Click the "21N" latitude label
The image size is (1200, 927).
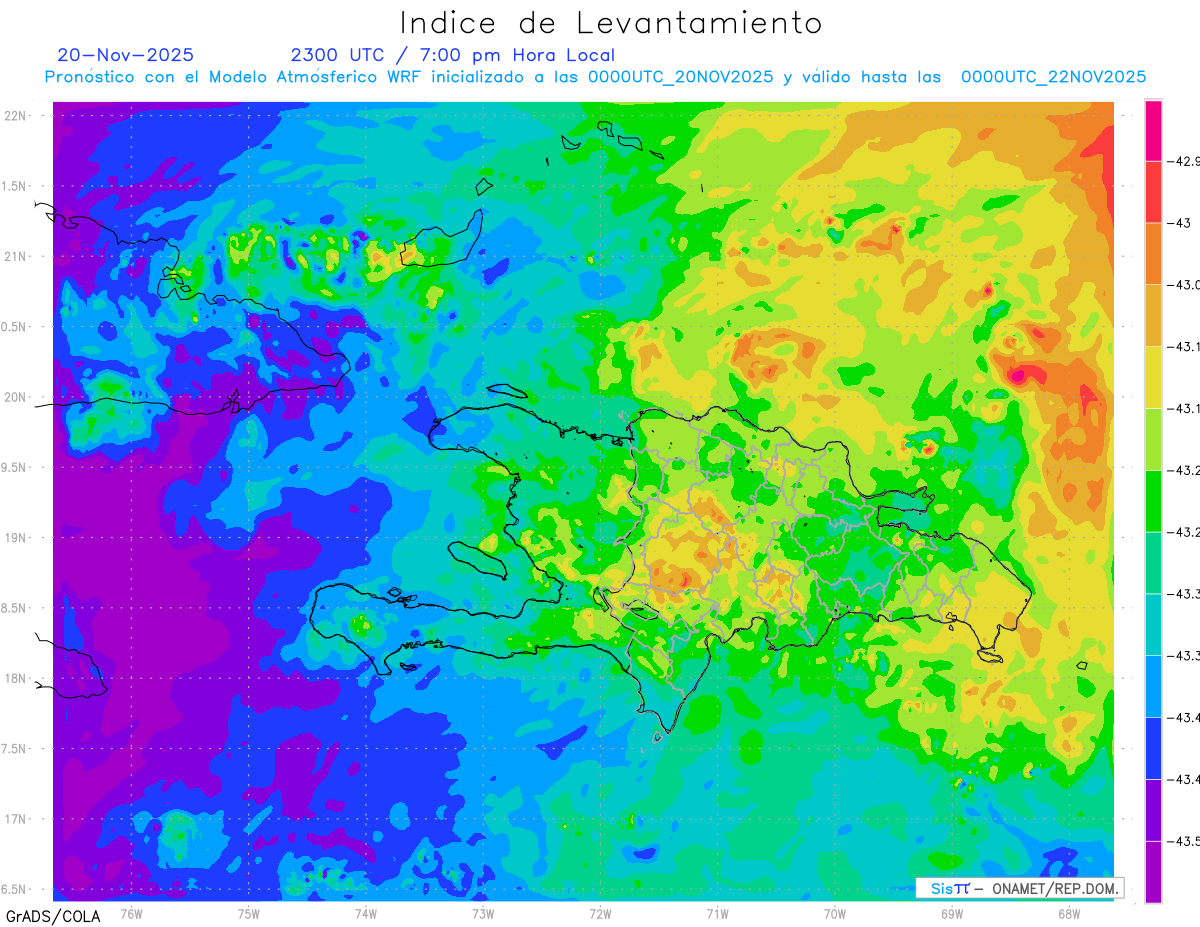(16, 256)
